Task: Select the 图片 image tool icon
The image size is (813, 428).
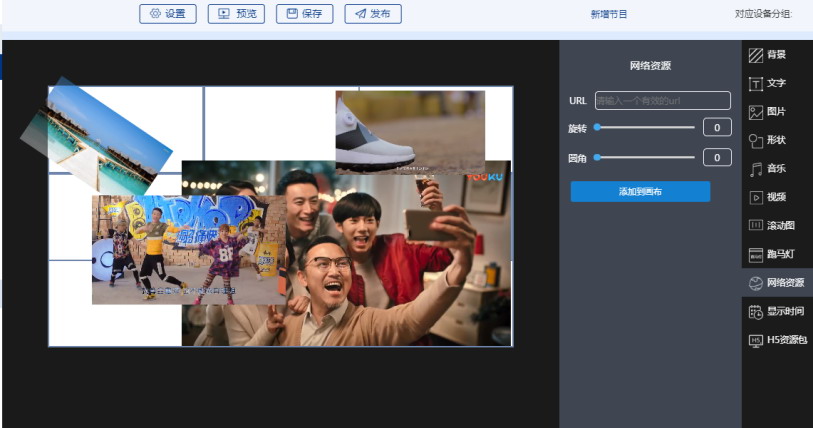Action: (756, 112)
